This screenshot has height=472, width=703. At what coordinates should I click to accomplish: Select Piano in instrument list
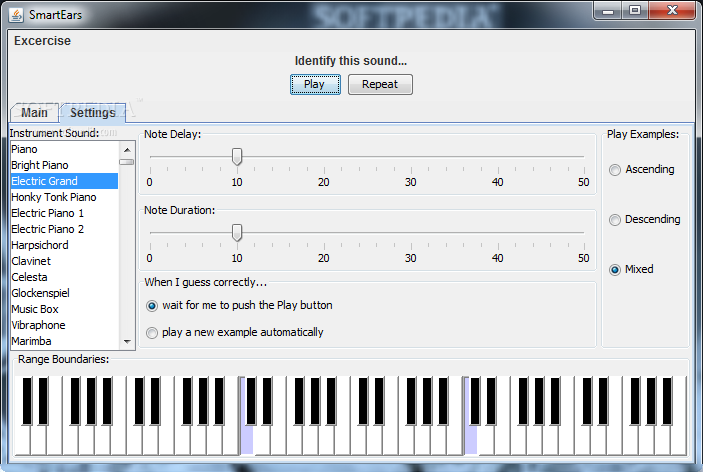[x=65, y=149]
